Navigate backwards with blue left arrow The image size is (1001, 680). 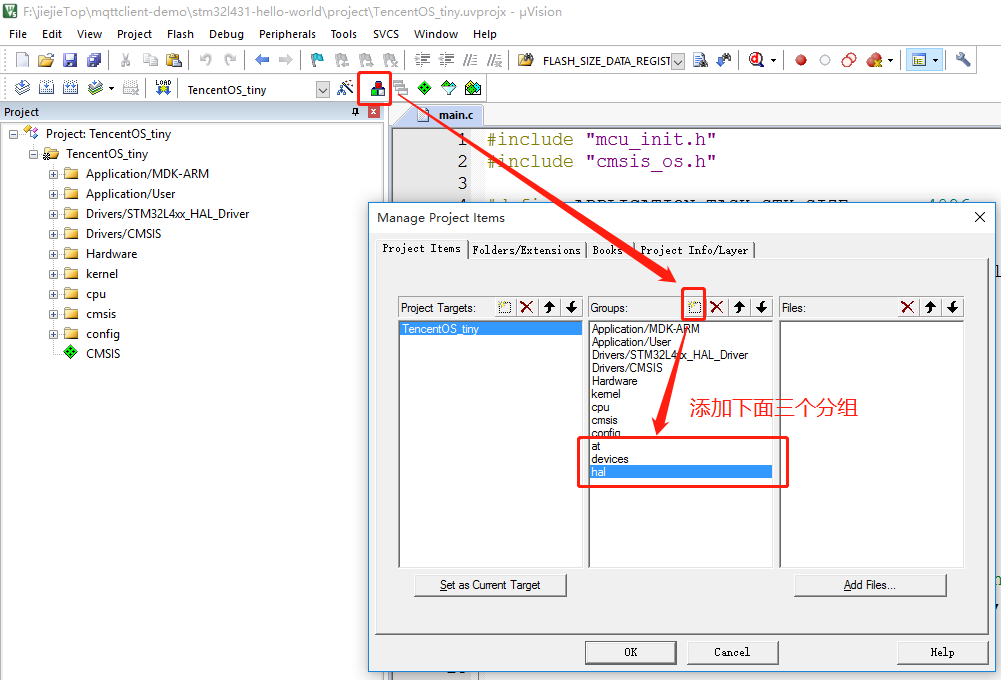point(262,60)
